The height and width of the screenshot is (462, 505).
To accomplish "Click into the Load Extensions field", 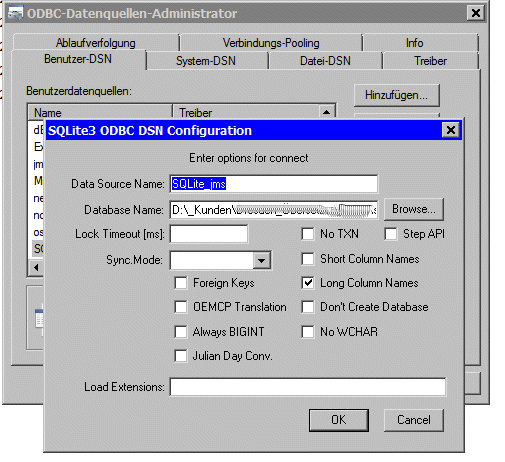I will coord(308,387).
